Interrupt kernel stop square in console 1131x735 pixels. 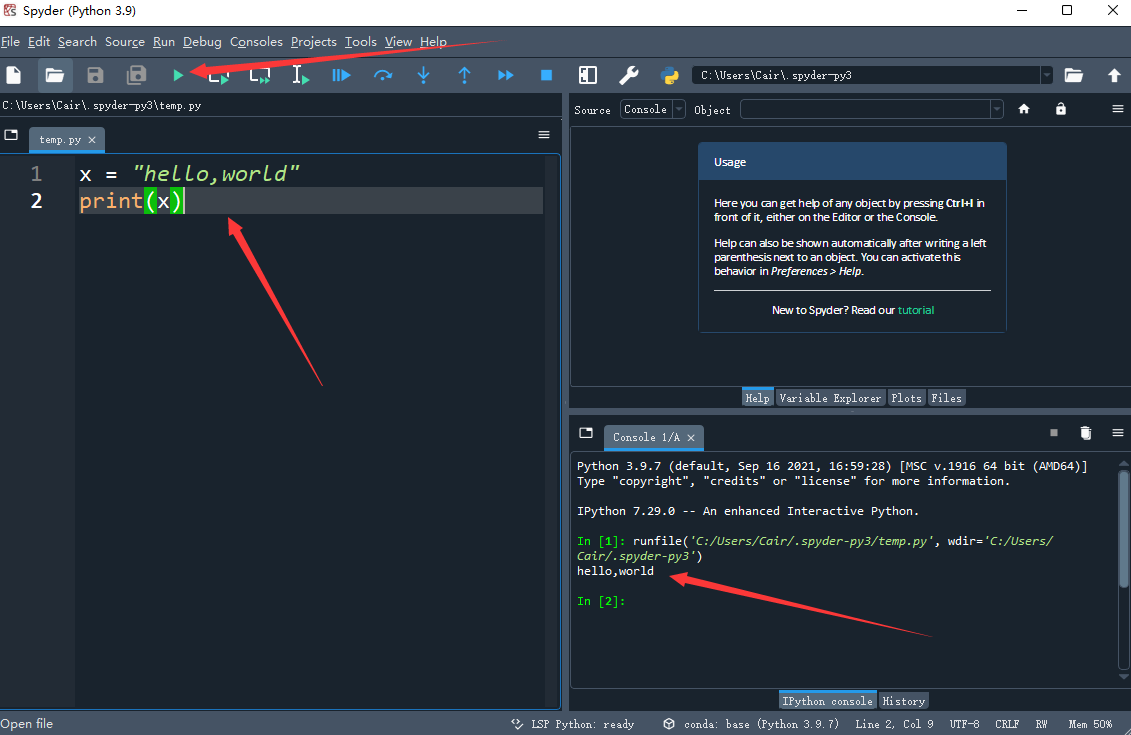[1054, 433]
